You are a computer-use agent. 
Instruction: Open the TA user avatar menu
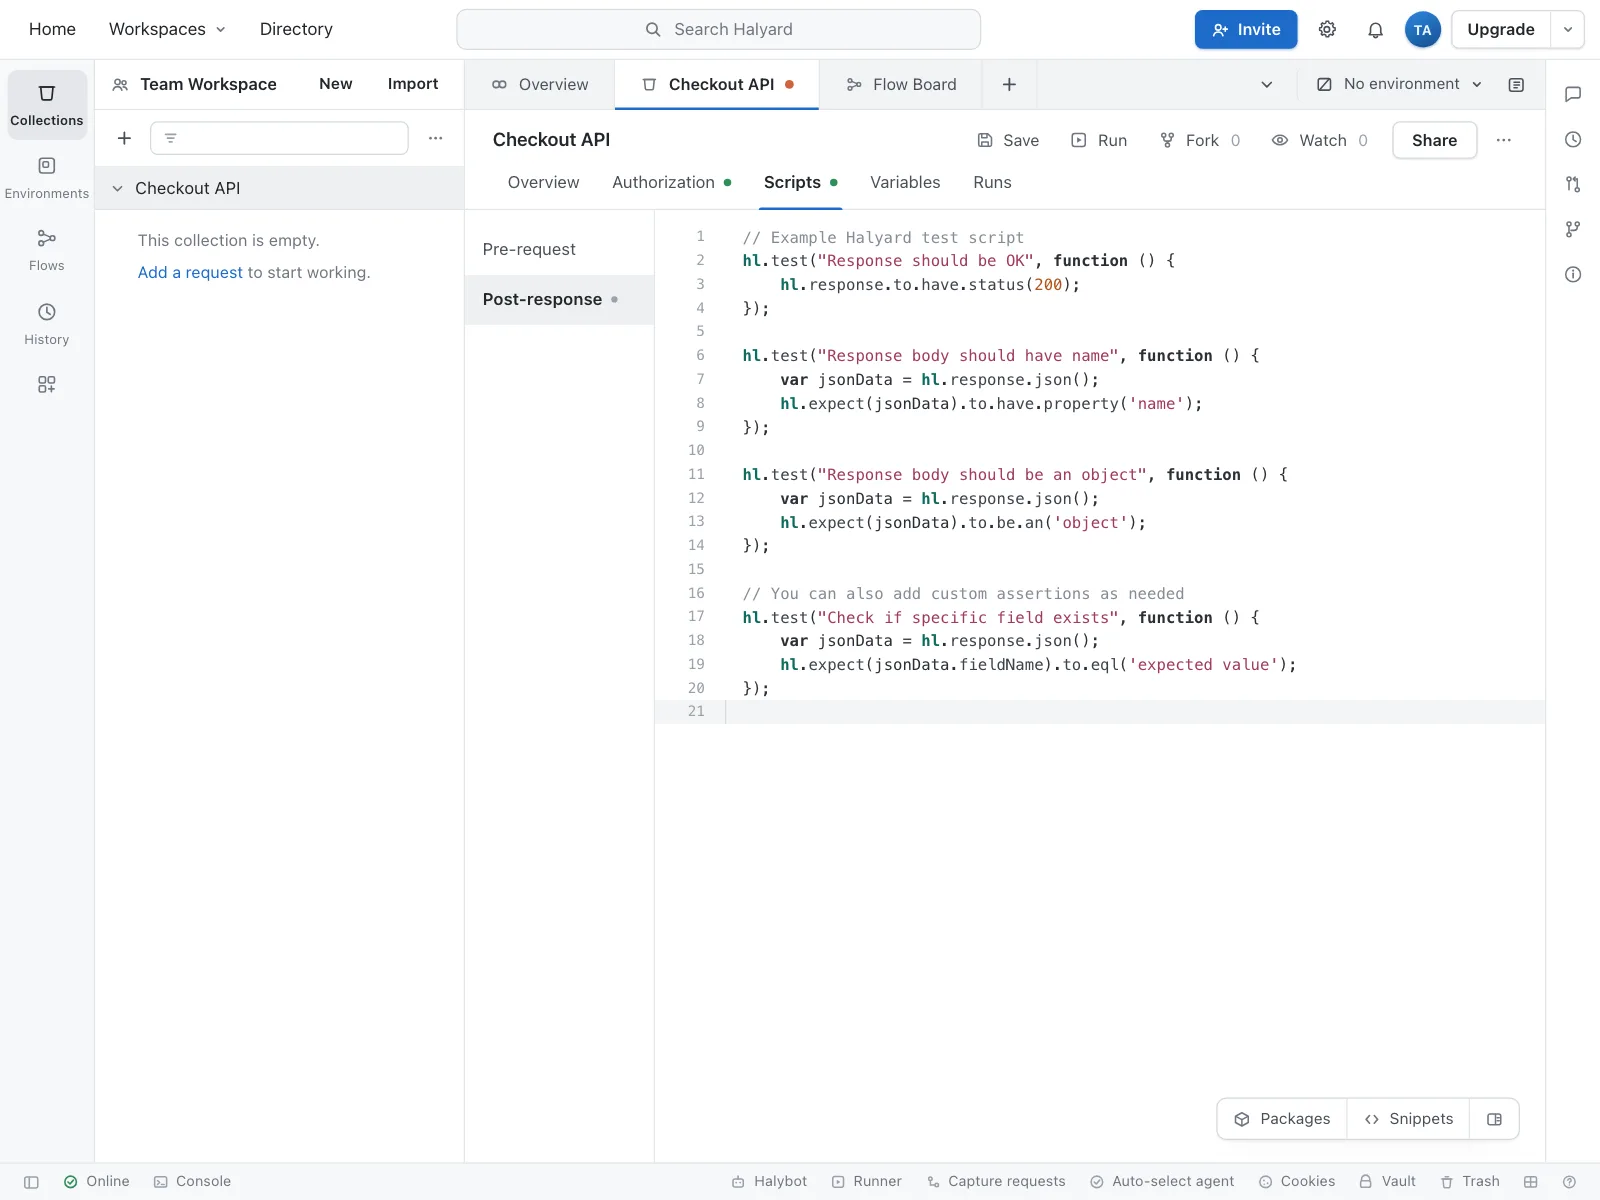pos(1422,30)
